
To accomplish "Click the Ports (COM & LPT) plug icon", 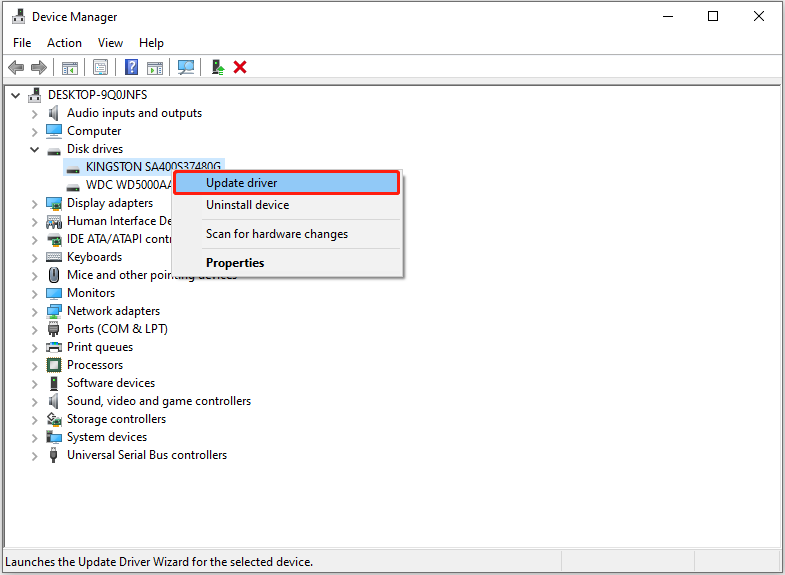I will click(54, 329).
